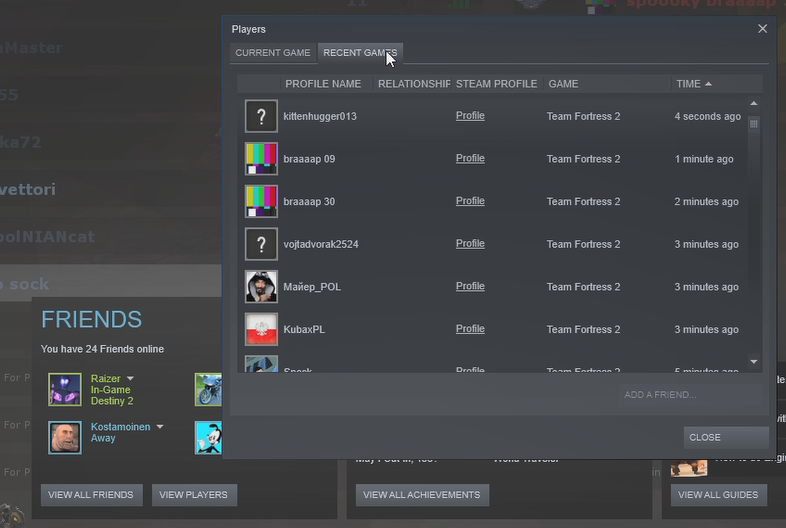Image resolution: width=786 pixels, height=528 pixels.
Task: Open Майер_POL's Profile link
Action: 470,286
